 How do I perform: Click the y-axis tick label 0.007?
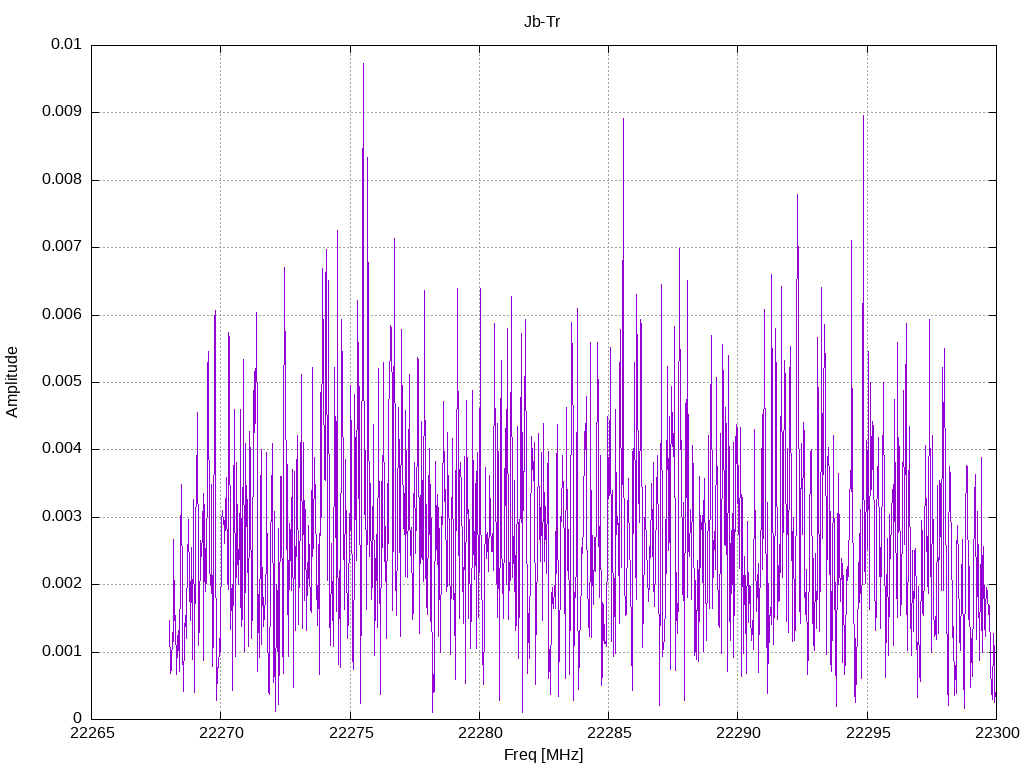pos(62,247)
